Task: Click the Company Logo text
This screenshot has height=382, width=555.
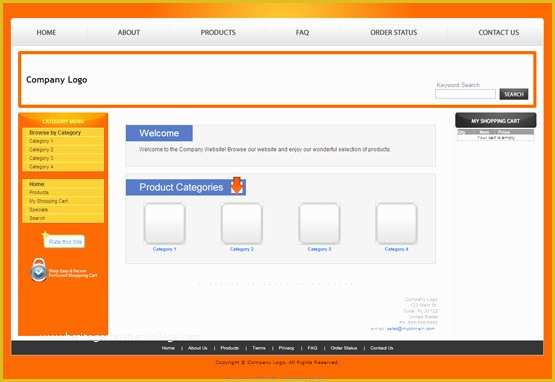Action: [x=57, y=80]
